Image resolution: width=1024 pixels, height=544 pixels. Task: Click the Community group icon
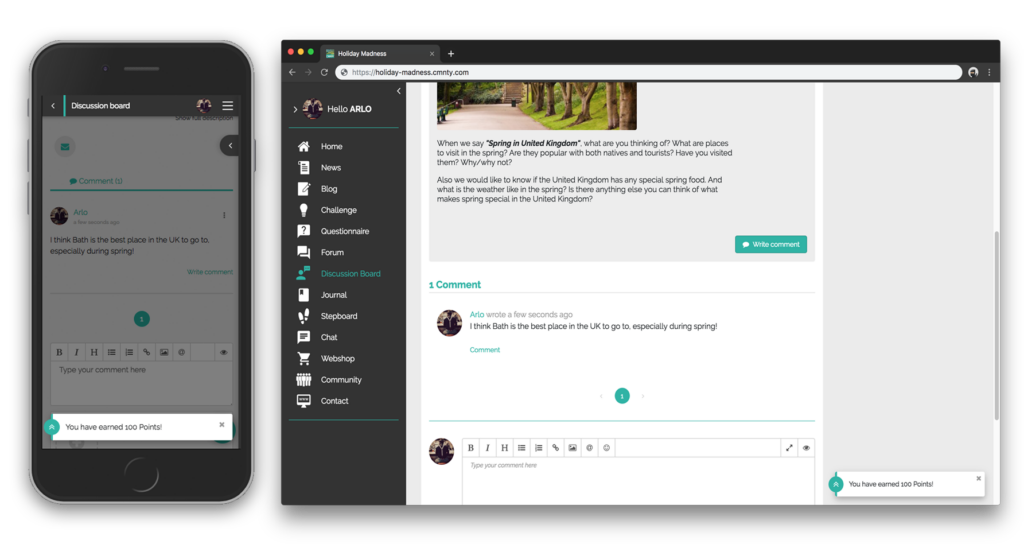click(304, 379)
